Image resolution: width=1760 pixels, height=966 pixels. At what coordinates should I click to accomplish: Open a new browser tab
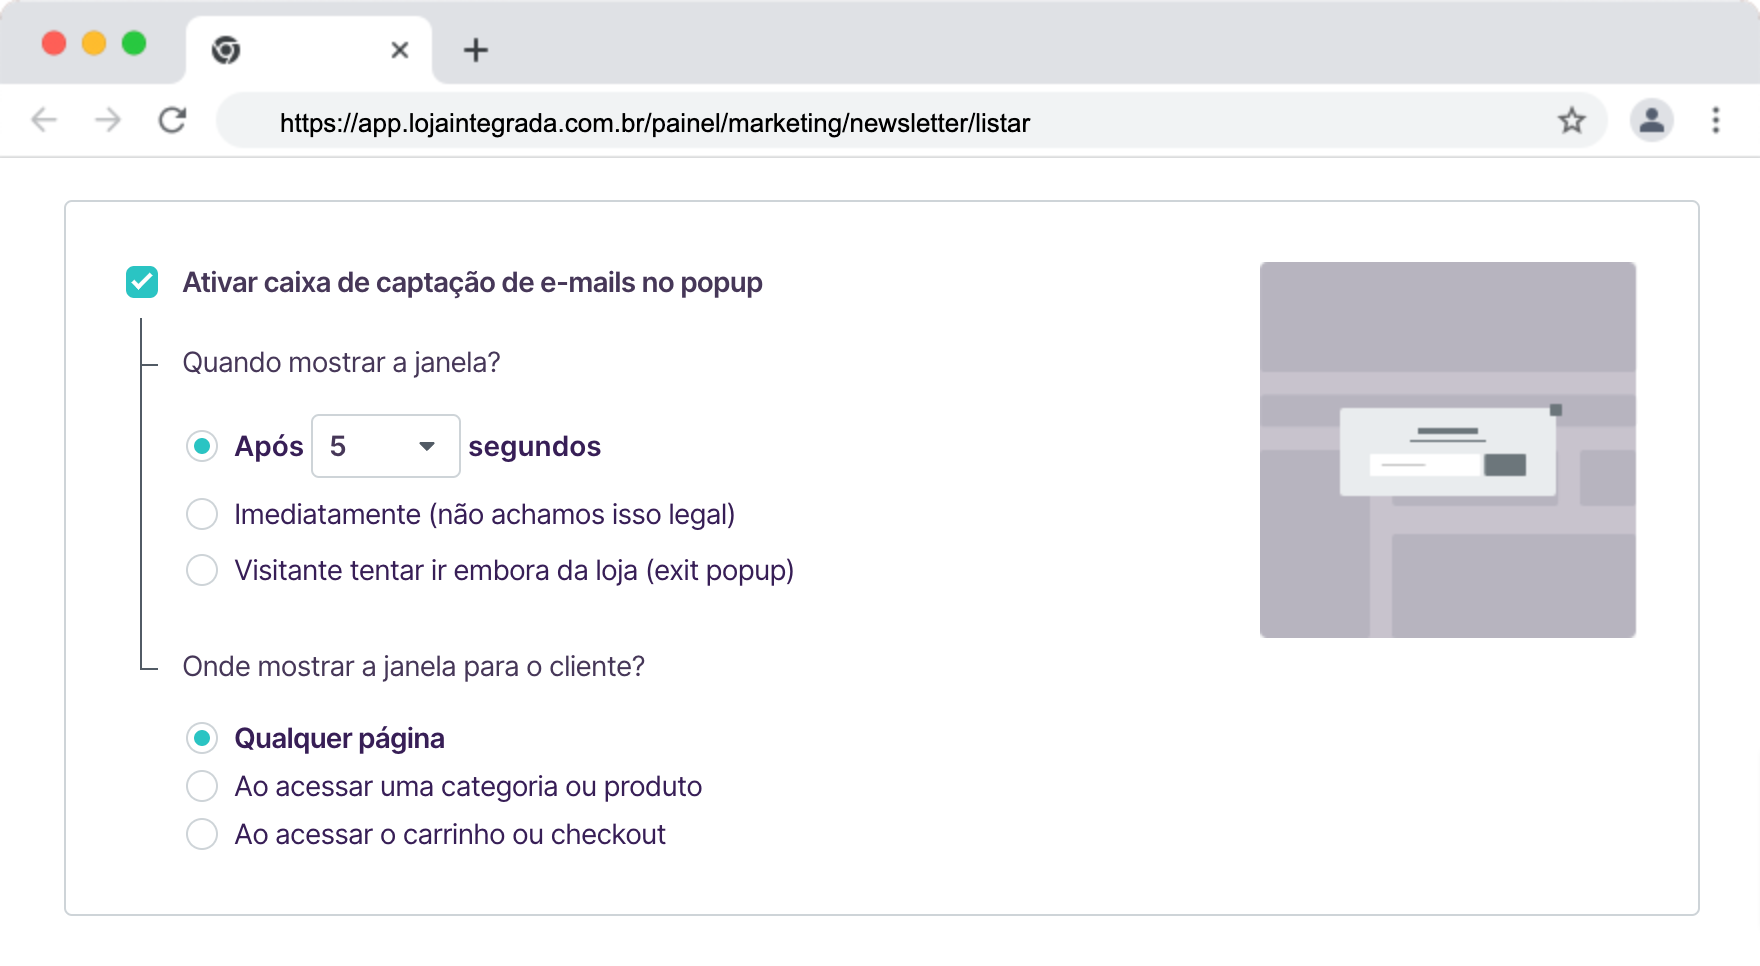[x=476, y=50]
